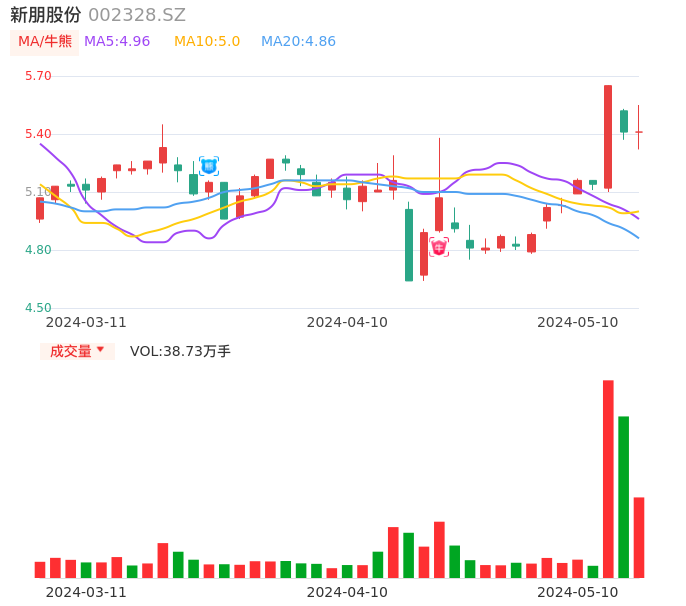Click the VOL:38.73万手 volume readout

[180, 351]
